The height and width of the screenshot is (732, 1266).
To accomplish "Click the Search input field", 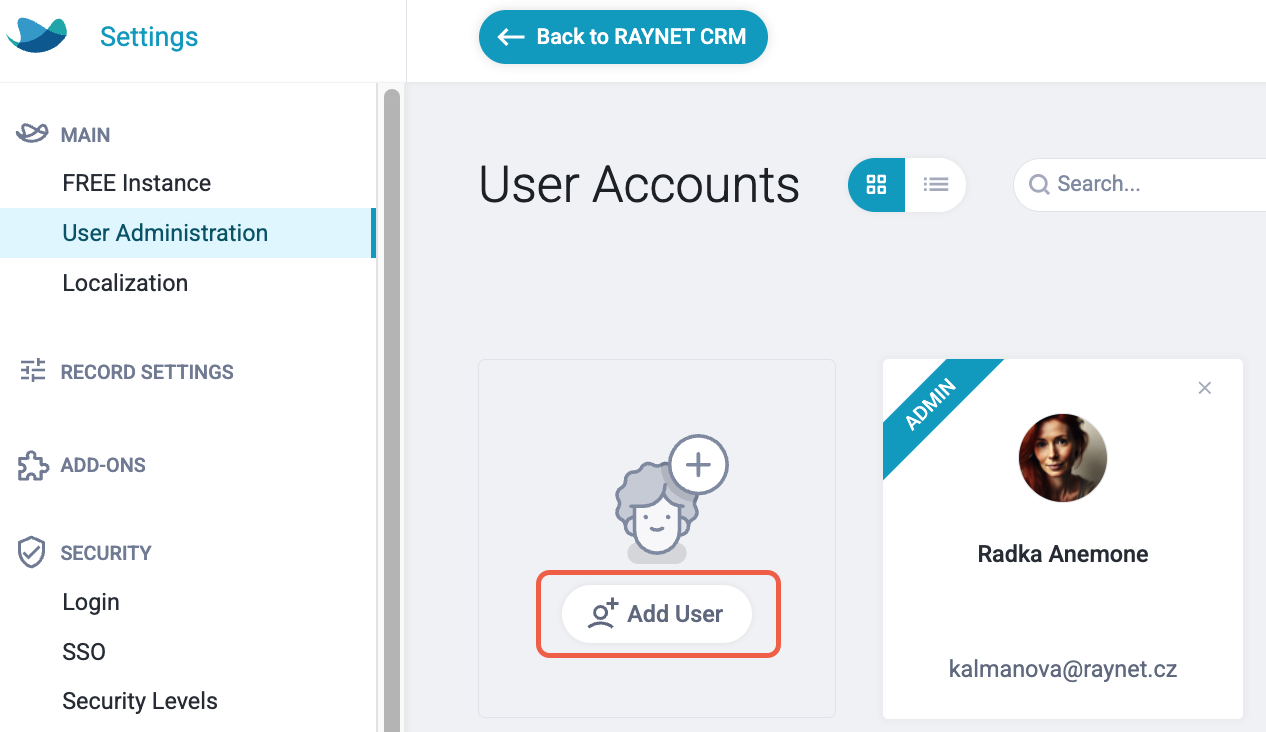I will (x=1140, y=184).
